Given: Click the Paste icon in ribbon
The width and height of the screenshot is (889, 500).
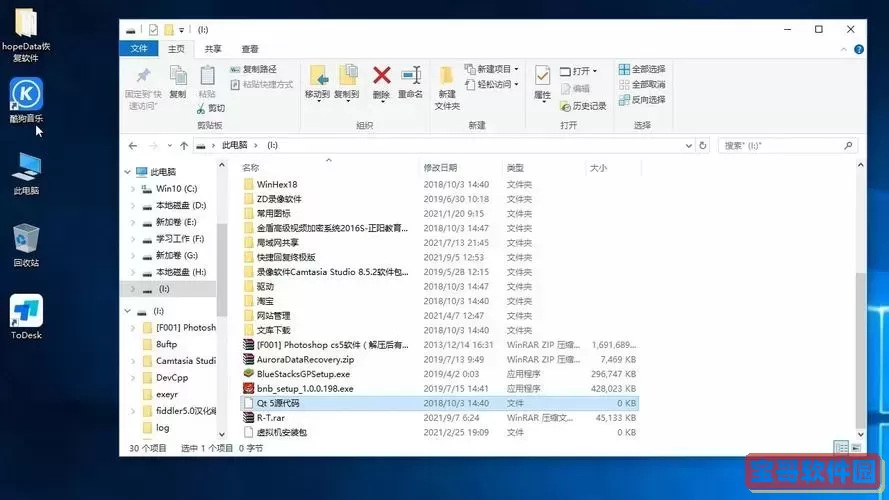Looking at the screenshot, I should click(207, 76).
